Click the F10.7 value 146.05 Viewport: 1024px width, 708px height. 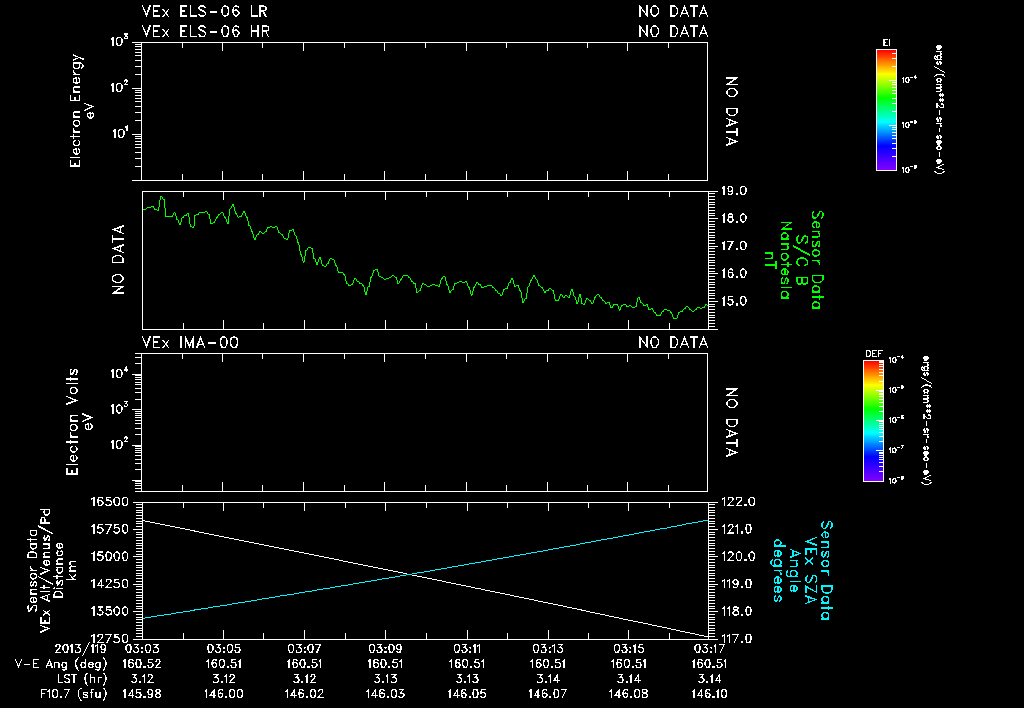coord(466,694)
